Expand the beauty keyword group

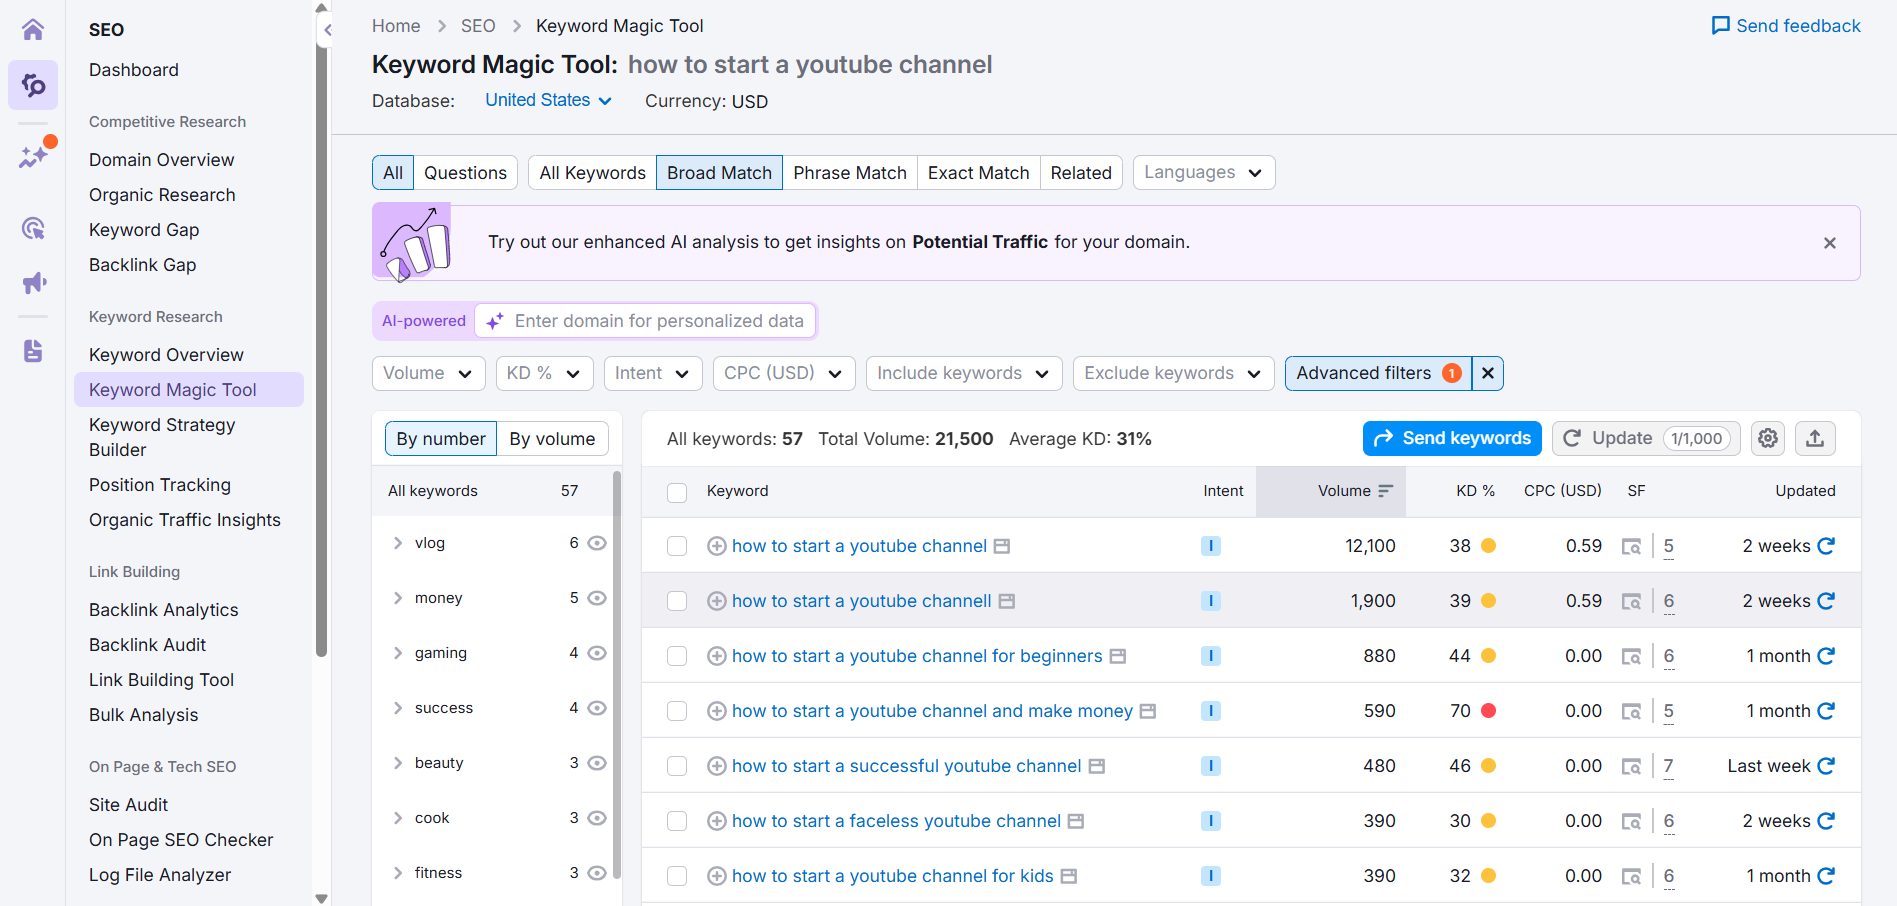pyautogui.click(x=398, y=763)
